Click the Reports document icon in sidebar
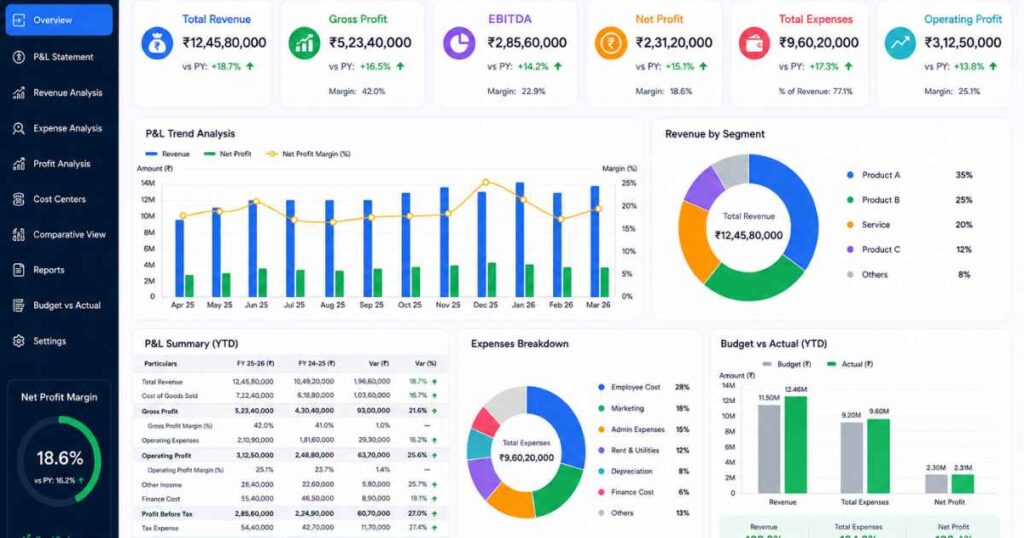 pos(19,270)
